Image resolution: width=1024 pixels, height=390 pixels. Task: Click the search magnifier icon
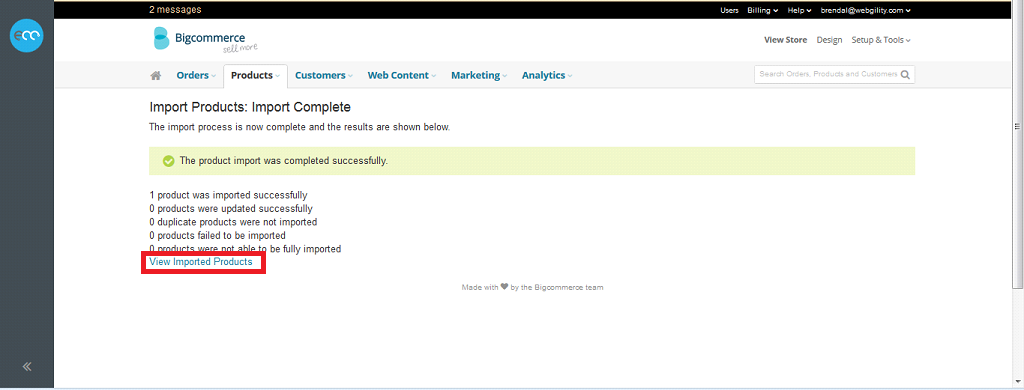coord(905,74)
